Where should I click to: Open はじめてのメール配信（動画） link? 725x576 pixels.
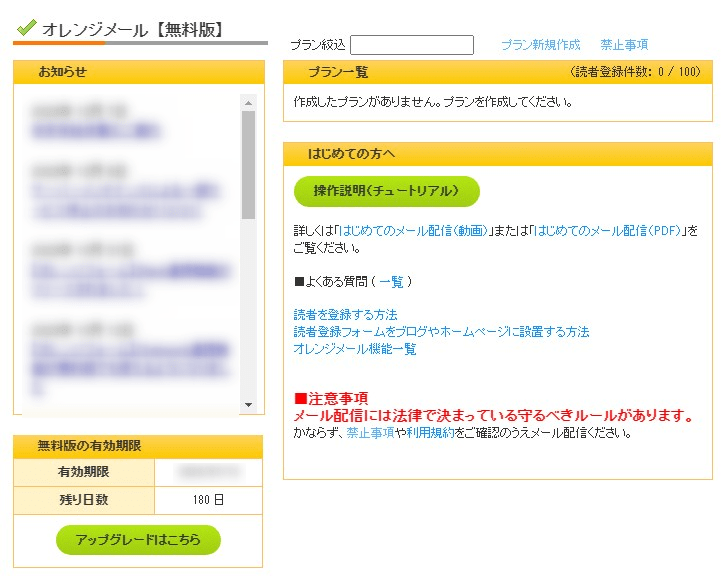[x=413, y=230]
